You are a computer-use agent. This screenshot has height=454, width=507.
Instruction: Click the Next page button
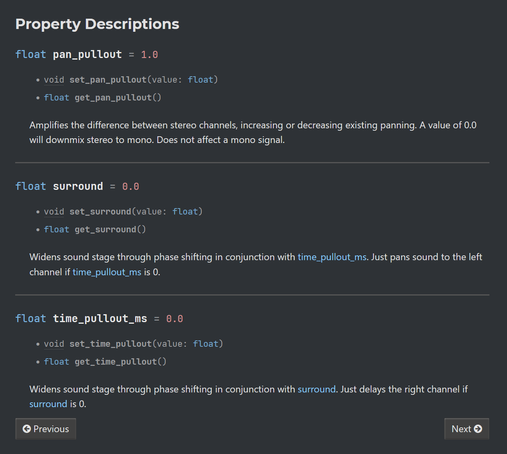(x=466, y=429)
